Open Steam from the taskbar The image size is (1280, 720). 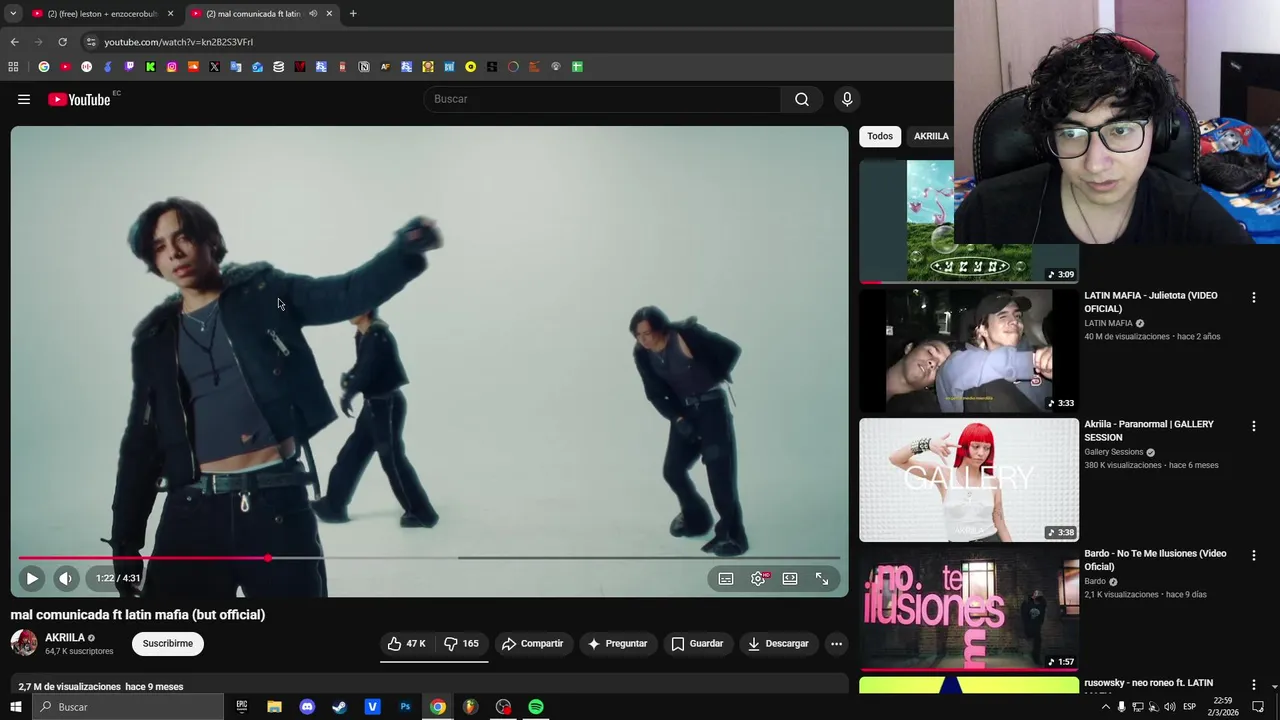(340, 707)
